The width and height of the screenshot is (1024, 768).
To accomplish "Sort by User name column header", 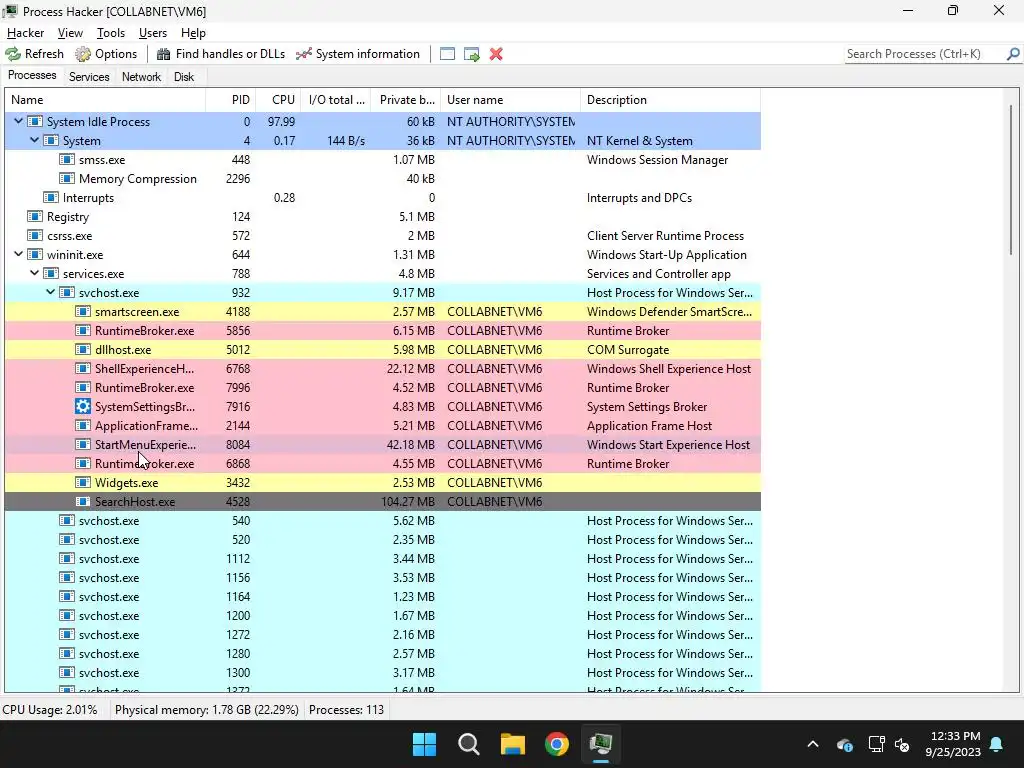I will pyautogui.click(x=510, y=100).
